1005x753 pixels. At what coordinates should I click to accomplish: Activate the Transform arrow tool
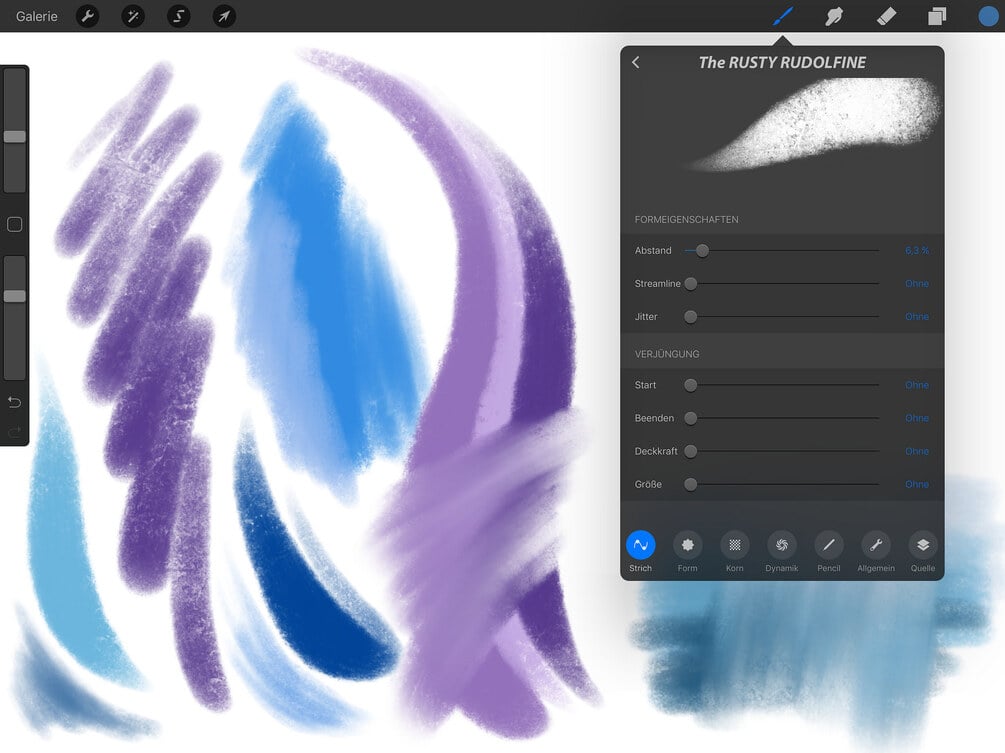[224, 16]
